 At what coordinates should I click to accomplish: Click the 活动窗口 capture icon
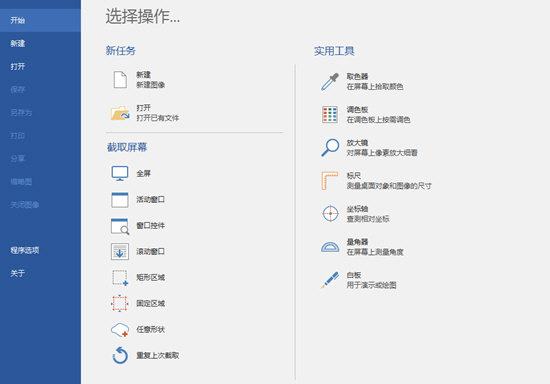[120, 200]
